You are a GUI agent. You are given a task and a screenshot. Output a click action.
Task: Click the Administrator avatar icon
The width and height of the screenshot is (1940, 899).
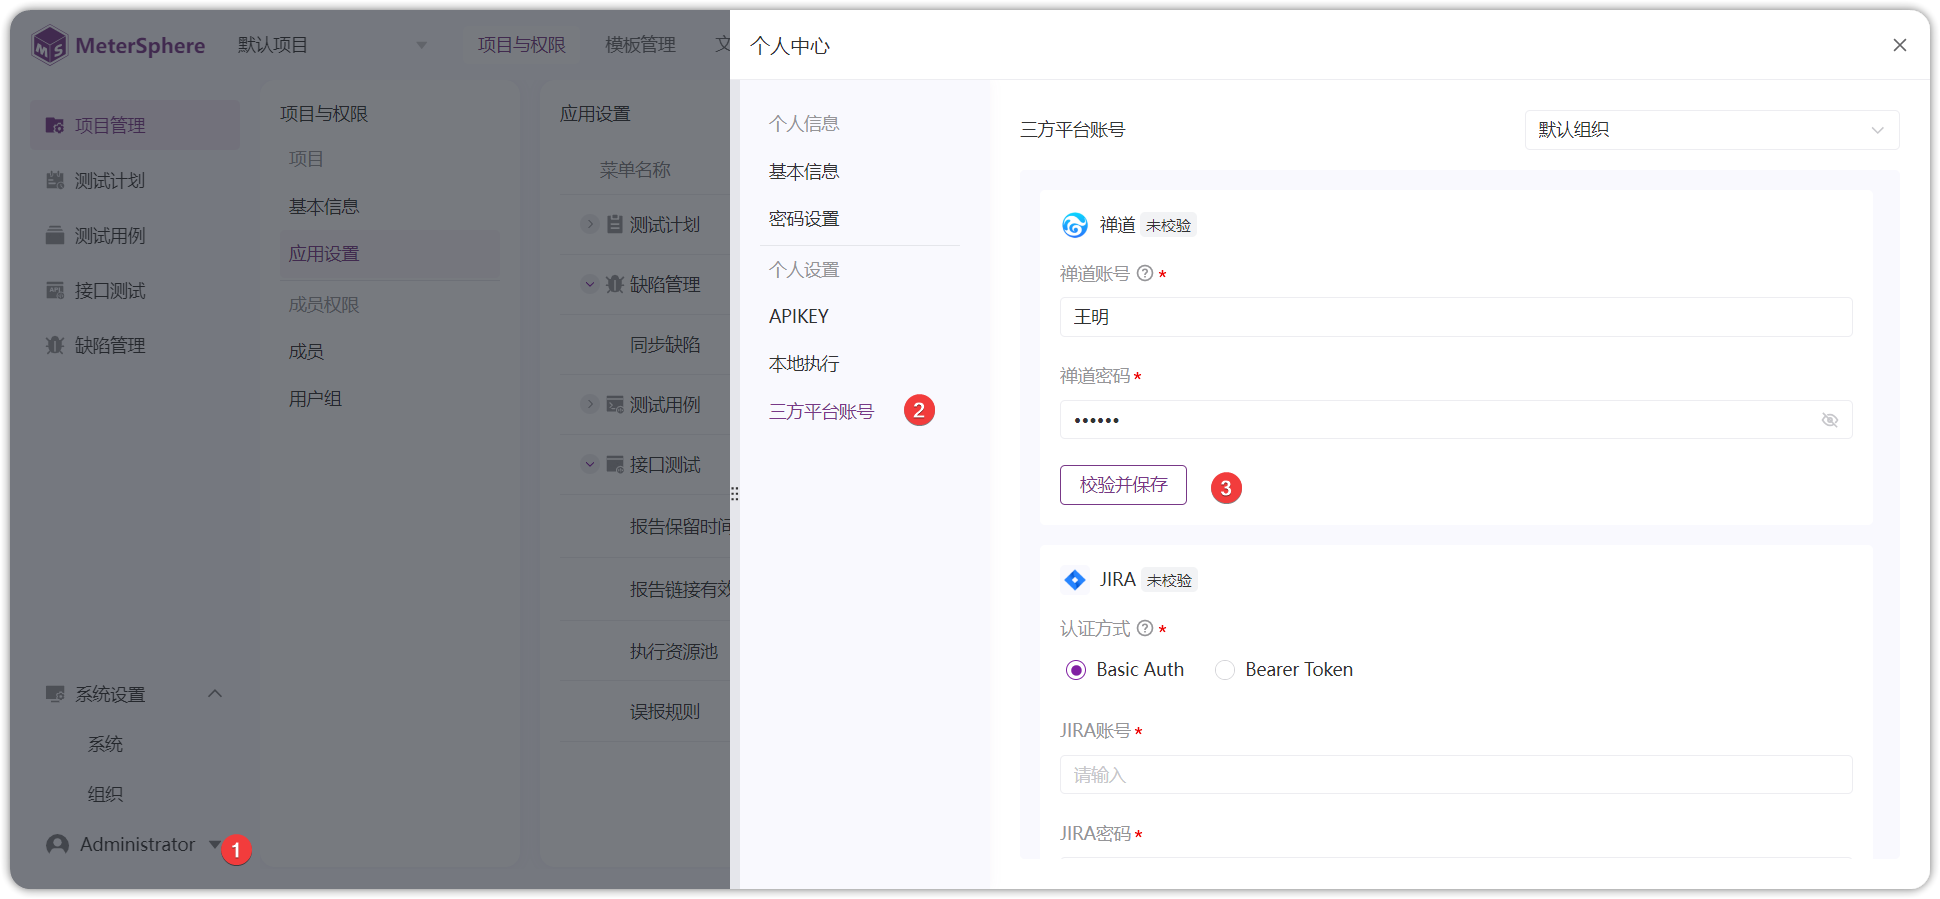58,845
